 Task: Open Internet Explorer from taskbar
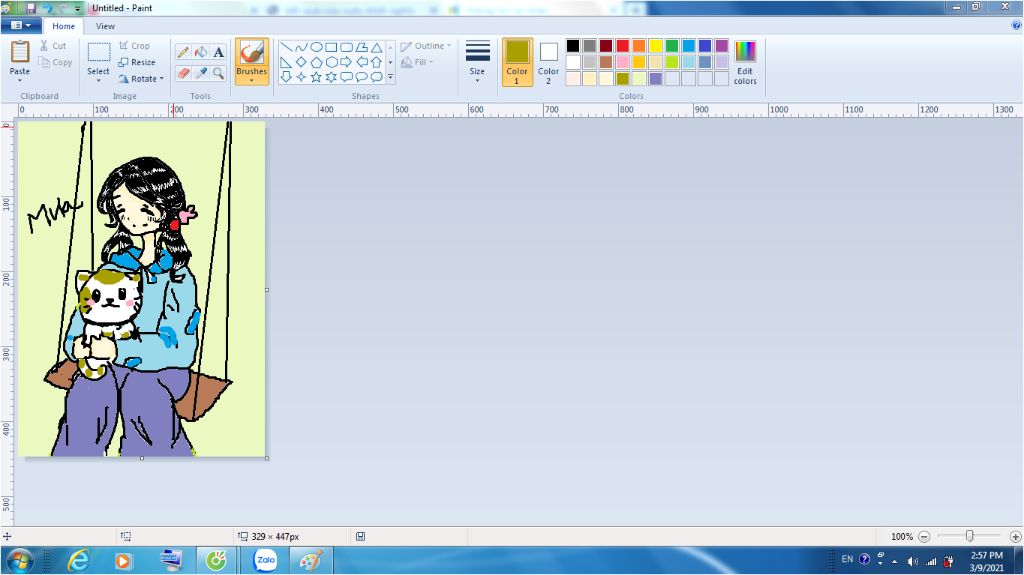coord(79,560)
